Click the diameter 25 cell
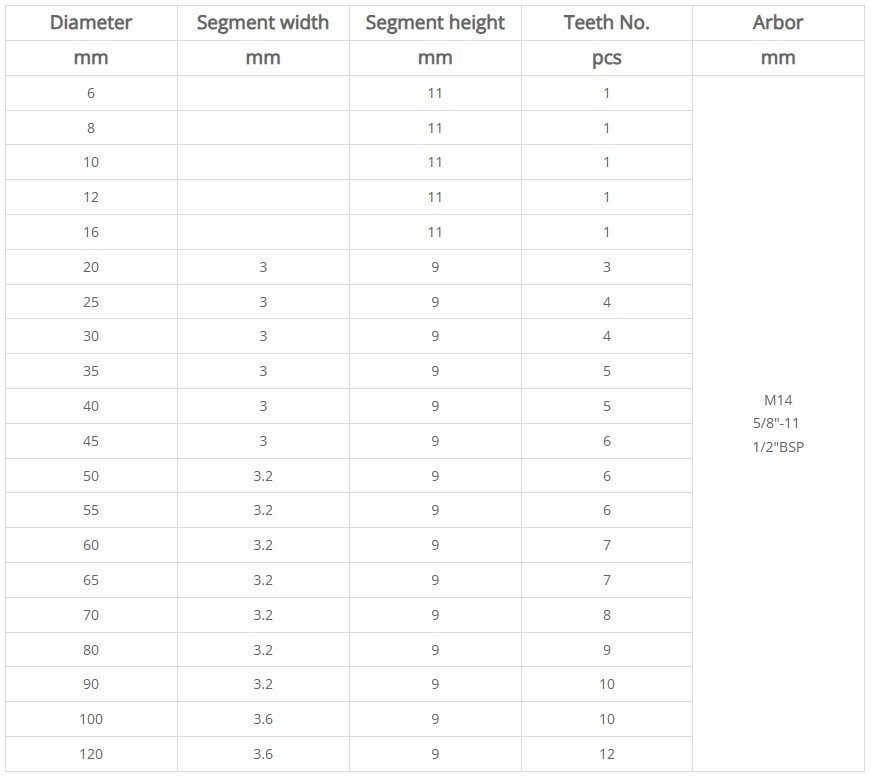 (91, 302)
